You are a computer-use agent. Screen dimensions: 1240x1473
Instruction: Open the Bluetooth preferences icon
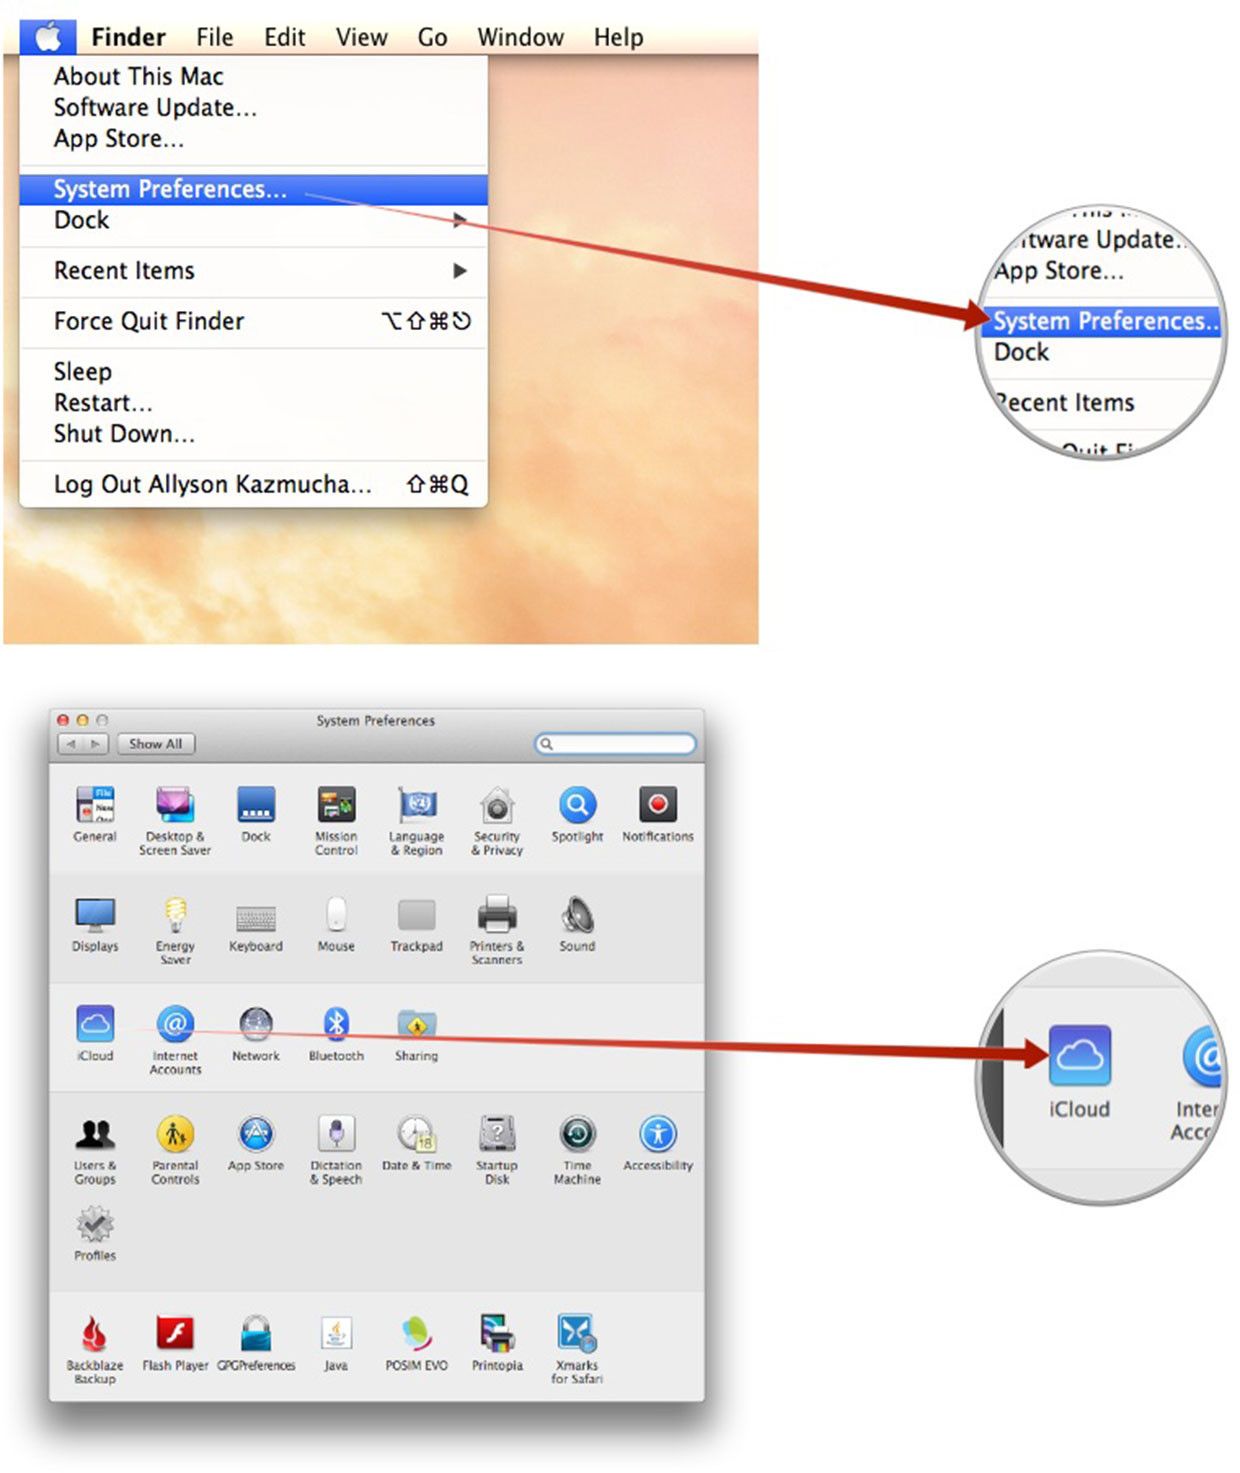coord(336,1025)
